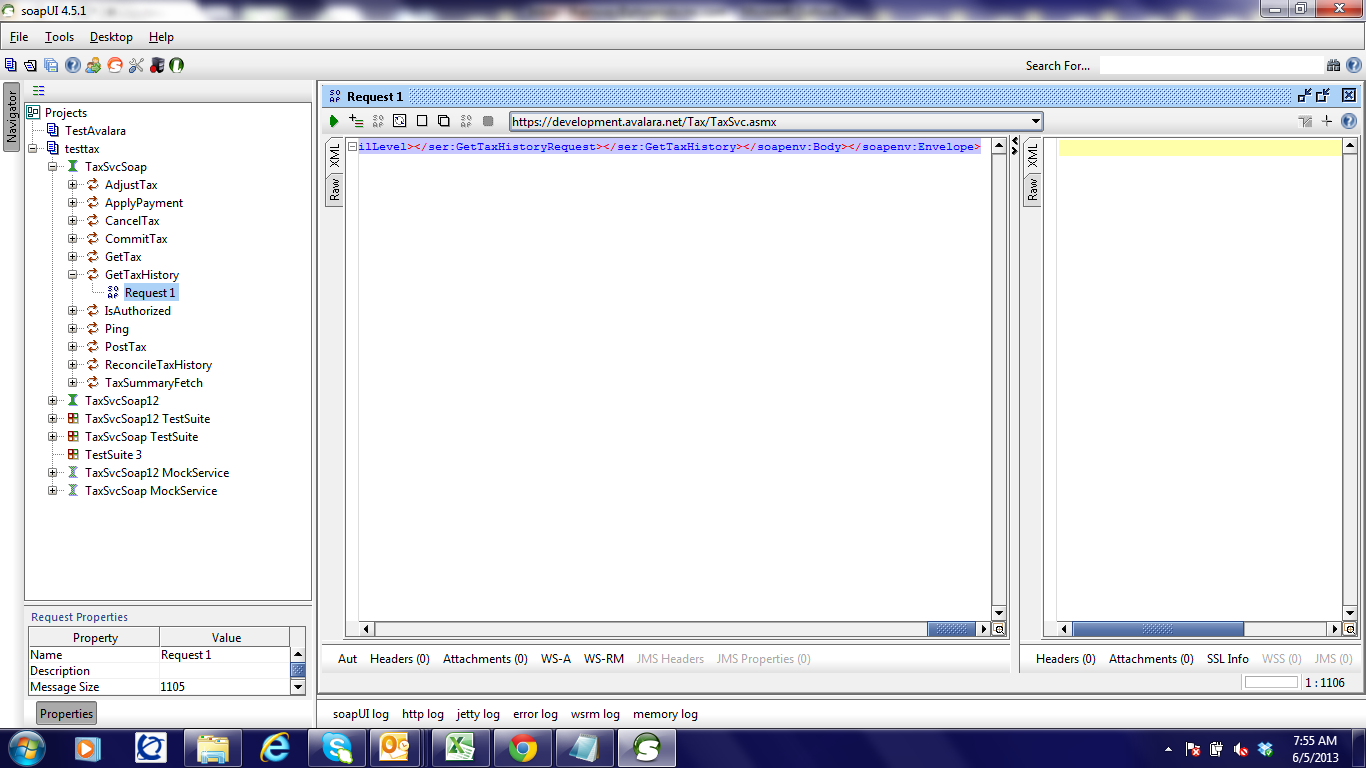The height and width of the screenshot is (768, 1366).
Task: Click the Description value cell
Action: [224, 671]
